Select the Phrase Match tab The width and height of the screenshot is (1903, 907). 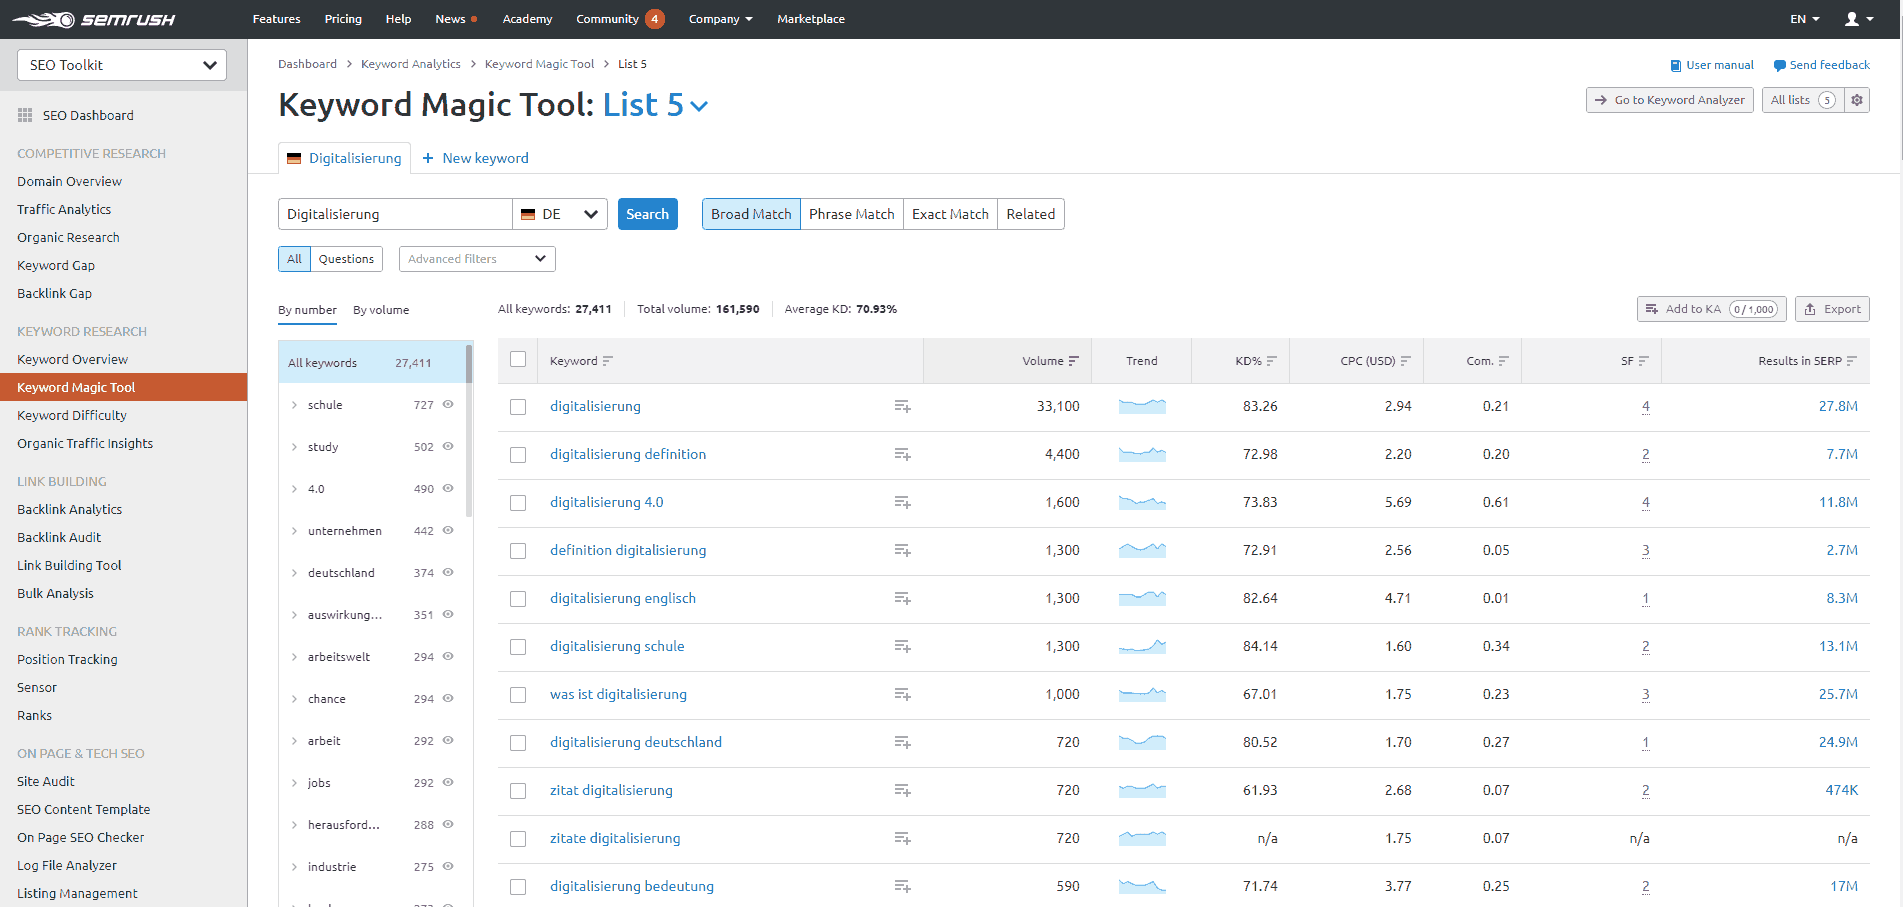coord(852,214)
